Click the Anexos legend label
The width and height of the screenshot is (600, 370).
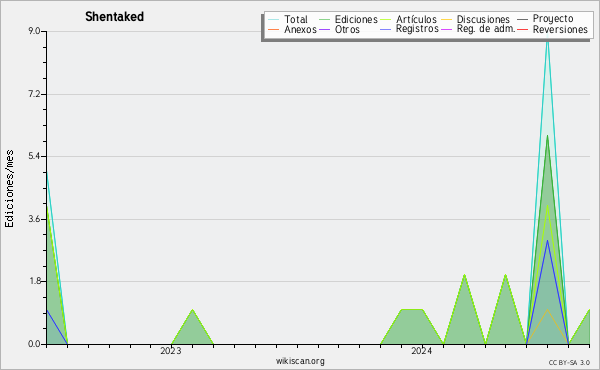click(300, 29)
